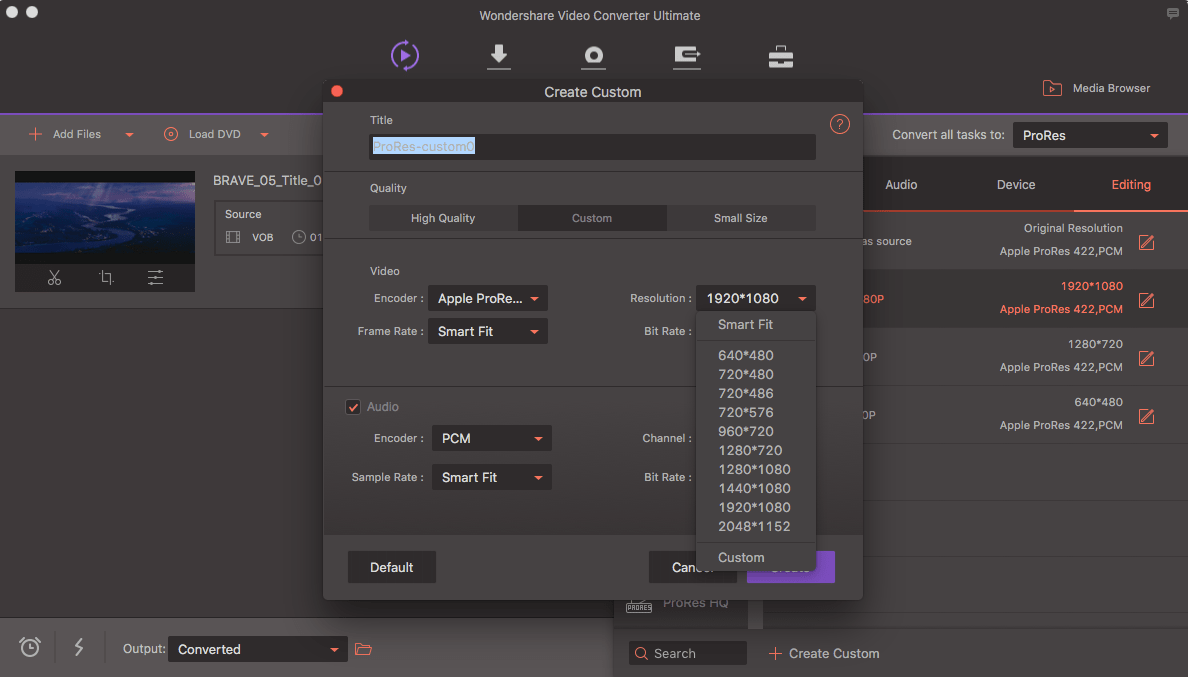The height and width of the screenshot is (677, 1188).
Task: Select the BRAVE video thumbnail
Action: pyautogui.click(x=105, y=217)
